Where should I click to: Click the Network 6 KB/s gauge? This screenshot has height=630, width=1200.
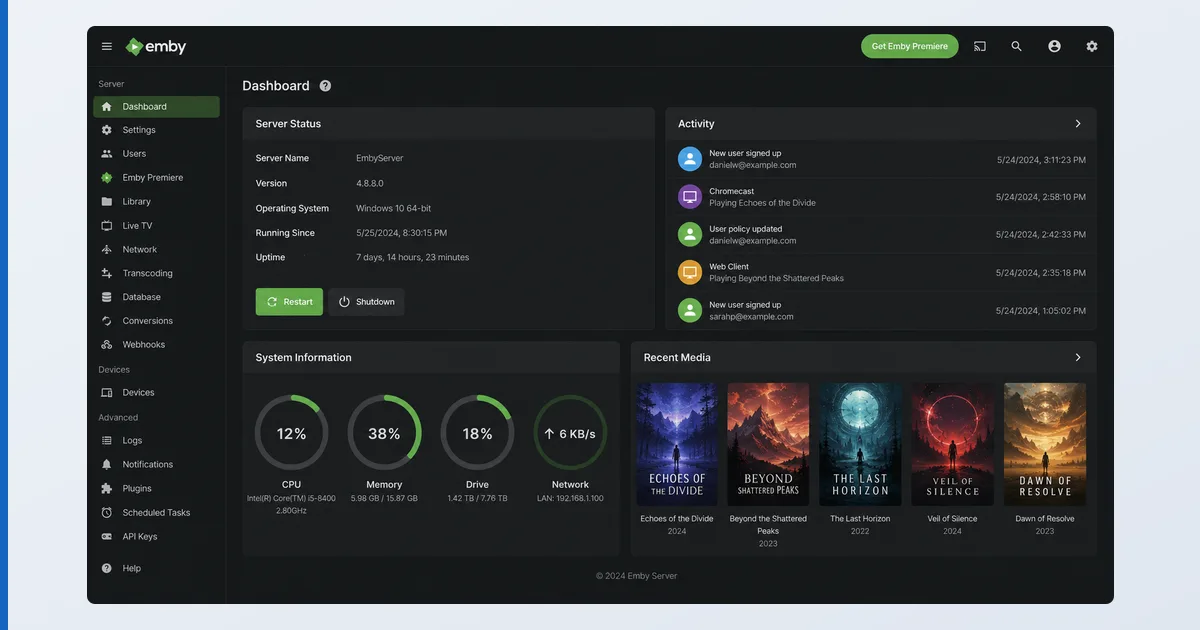coord(570,433)
